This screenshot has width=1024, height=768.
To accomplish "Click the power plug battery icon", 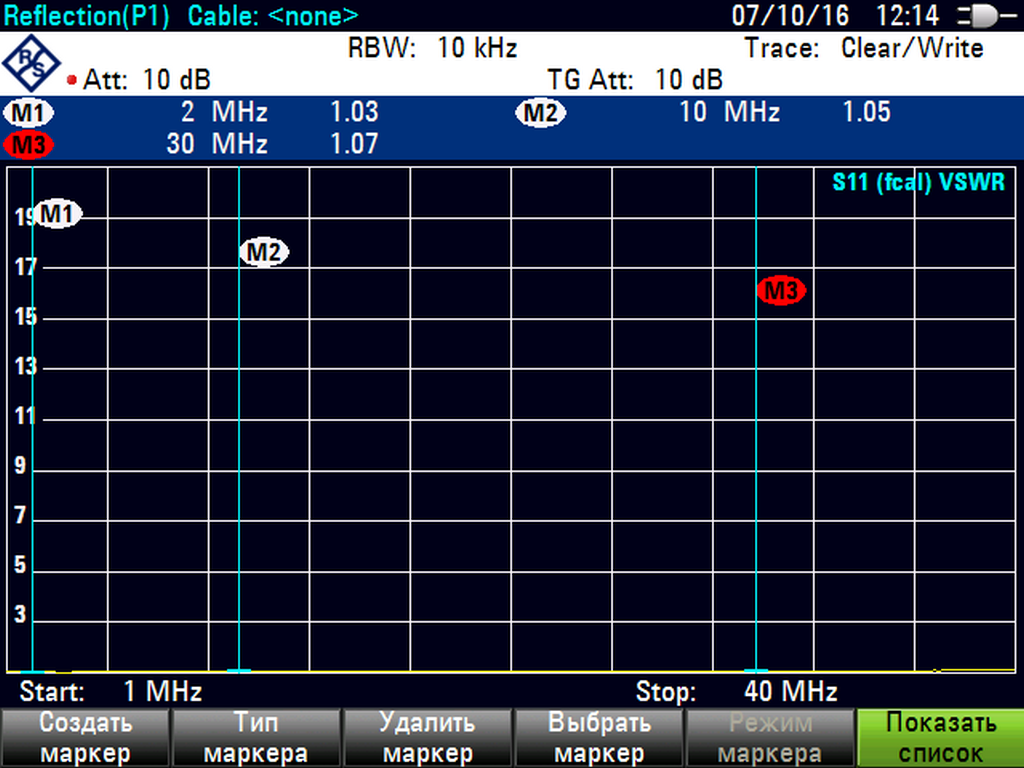I will tap(987, 16).
